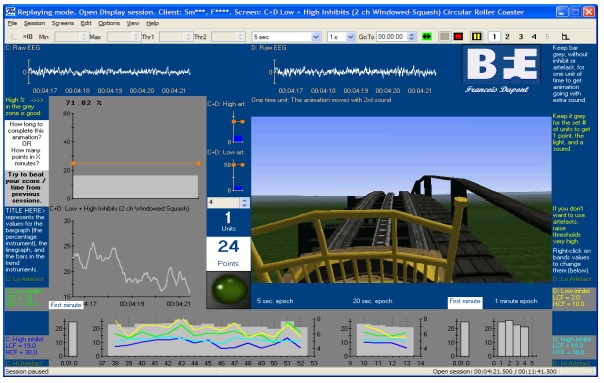This screenshot has width=604, height=383.
Task: Click the scale icon at toolbar end
Action: (565, 37)
